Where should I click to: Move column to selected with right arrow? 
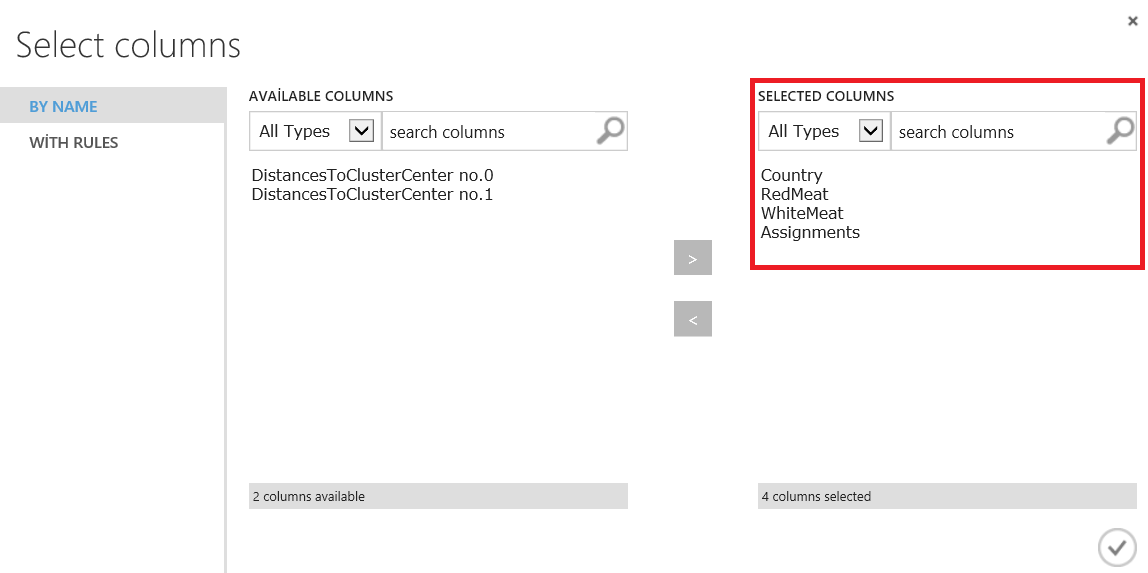pyautogui.click(x=693, y=258)
